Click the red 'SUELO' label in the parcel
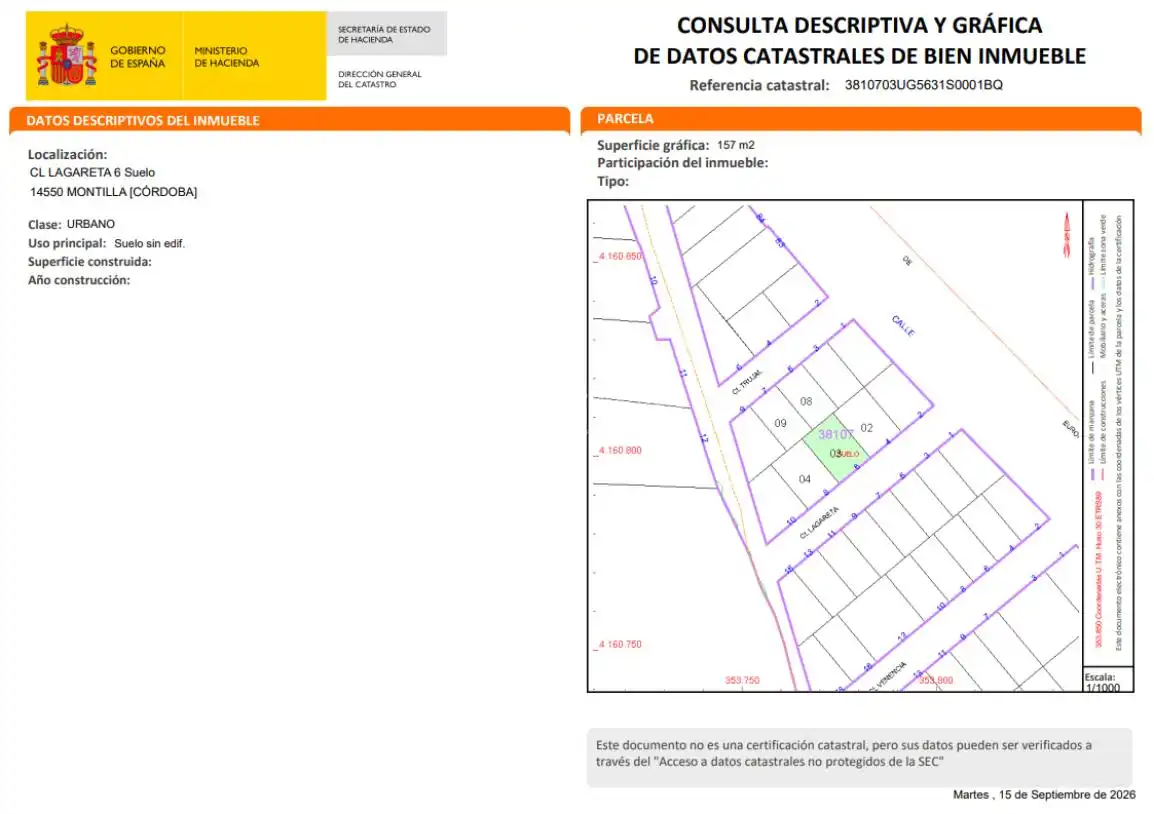The height and width of the screenshot is (814, 1154). tap(848, 454)
